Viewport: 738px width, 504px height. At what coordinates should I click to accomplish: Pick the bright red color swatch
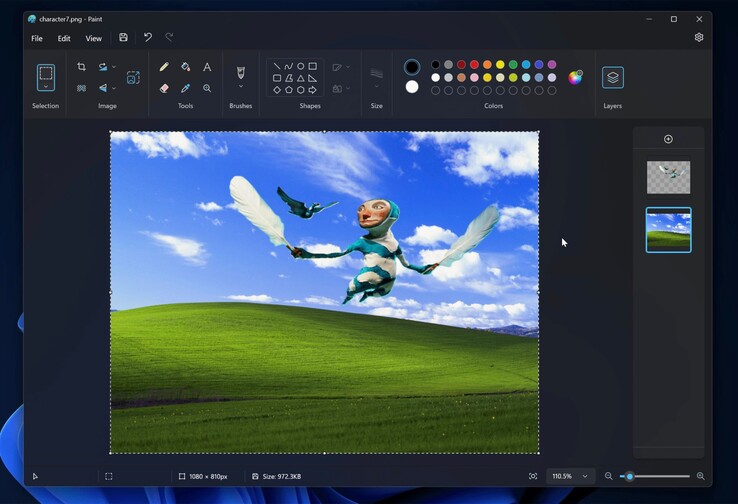474,64
